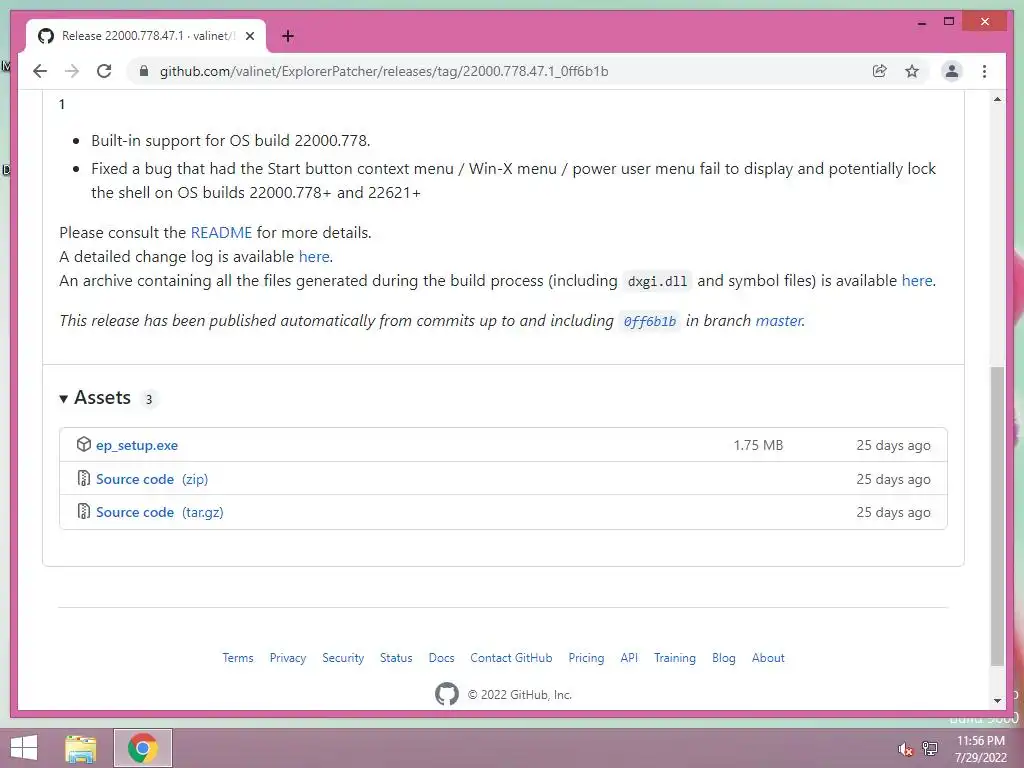1024x768 pixels.
Task: Download ep_setup.exe
Action: [x=137, y=445]
